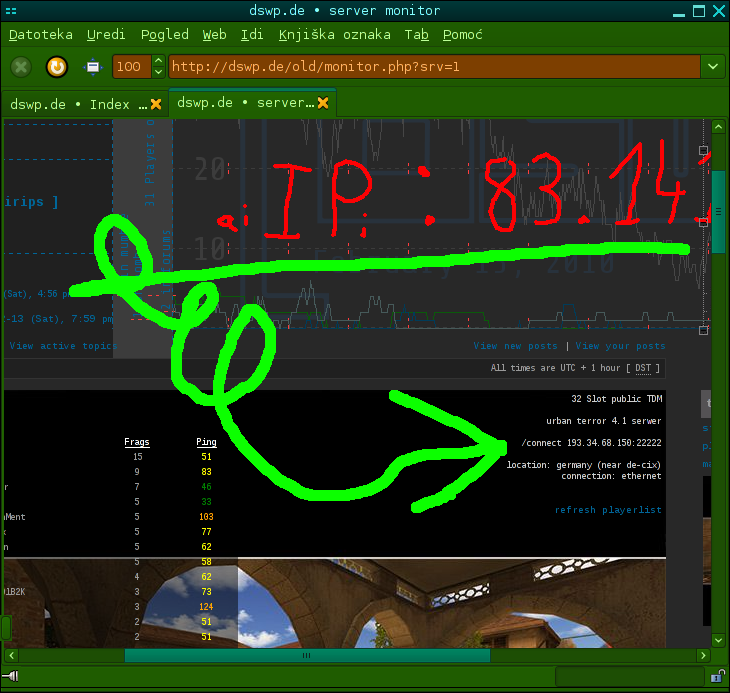Image resolution: width=730 pixels, height=693 pixels.
Task: Open the Pomoć menu
Action: tap(462, 34)
